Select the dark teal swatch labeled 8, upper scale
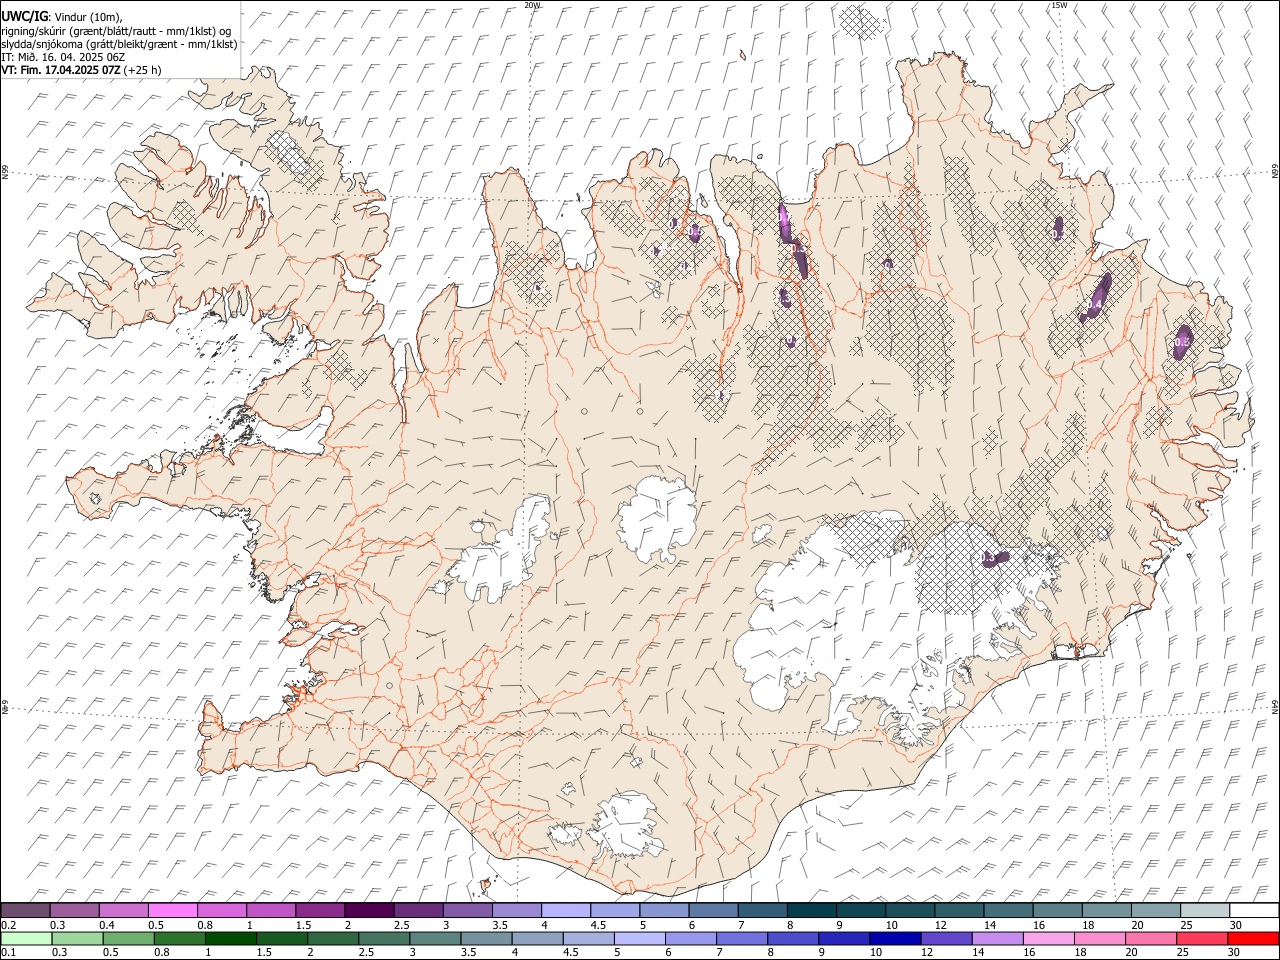The image size is (1280, 960). pos(812,910)
